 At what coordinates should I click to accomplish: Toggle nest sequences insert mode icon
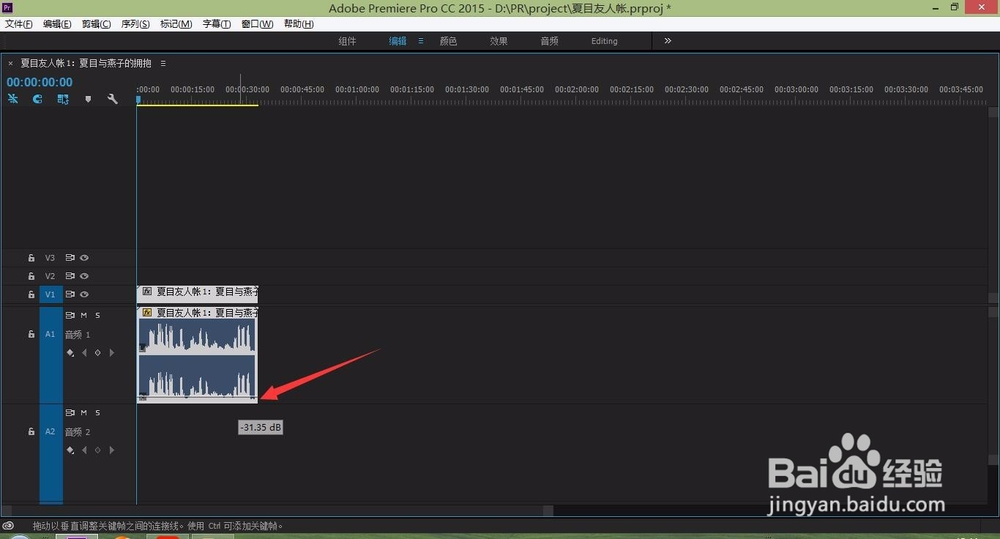point(13,99)
